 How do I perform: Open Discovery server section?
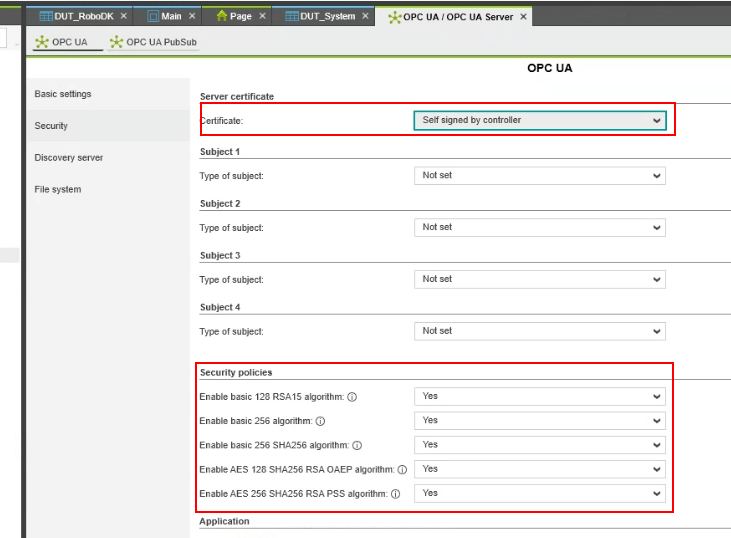(108, 158)
